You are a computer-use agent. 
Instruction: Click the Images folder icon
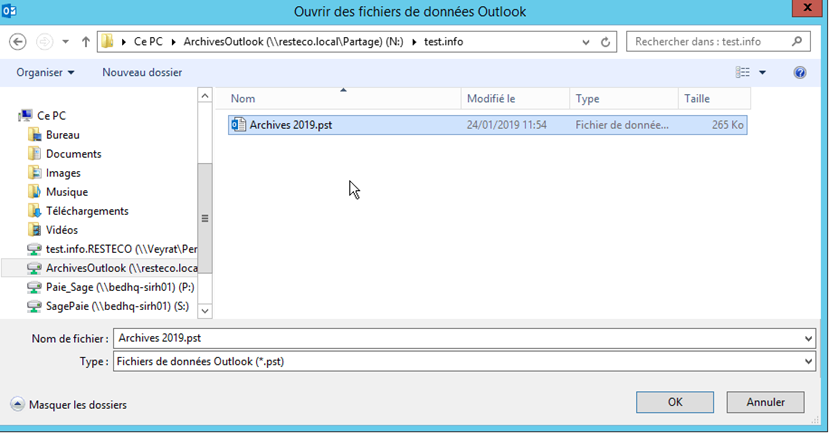(x=34, y=173)
